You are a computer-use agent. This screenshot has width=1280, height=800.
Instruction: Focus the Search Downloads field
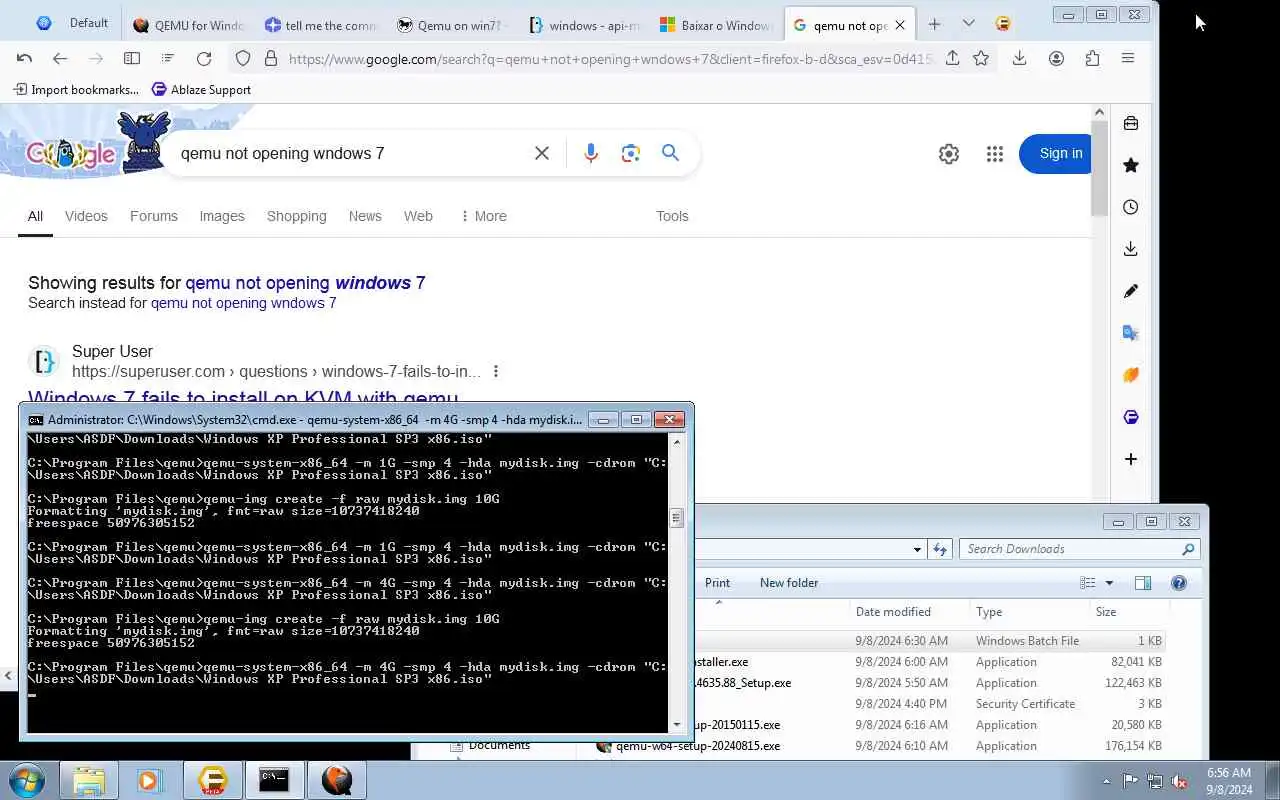[x=1079, y=549]
